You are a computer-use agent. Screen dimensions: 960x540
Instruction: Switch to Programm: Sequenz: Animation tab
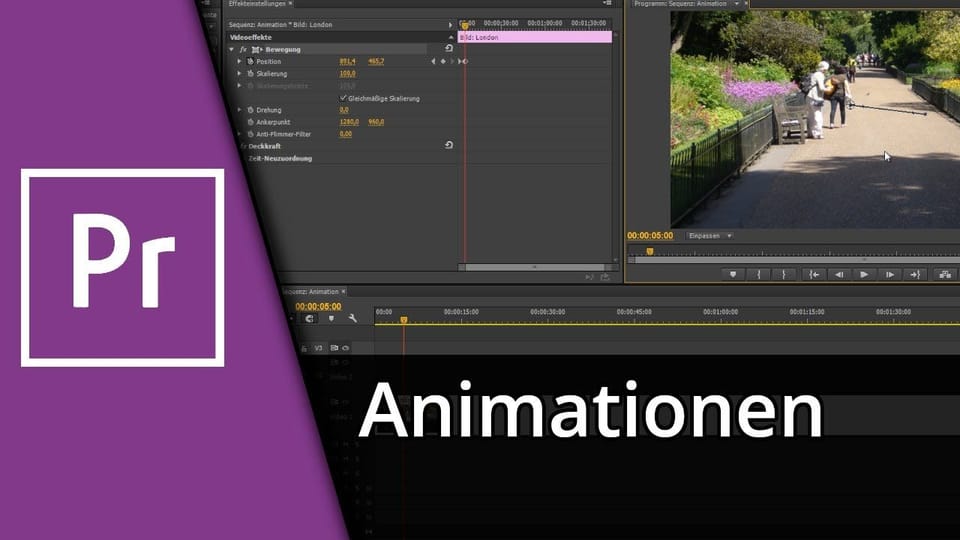(680, 4)
